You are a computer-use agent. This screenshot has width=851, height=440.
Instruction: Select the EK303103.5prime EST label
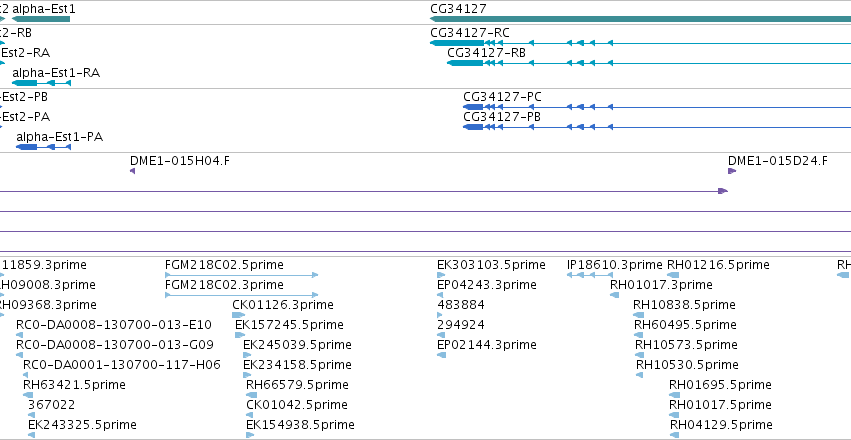tap(491, 265)
